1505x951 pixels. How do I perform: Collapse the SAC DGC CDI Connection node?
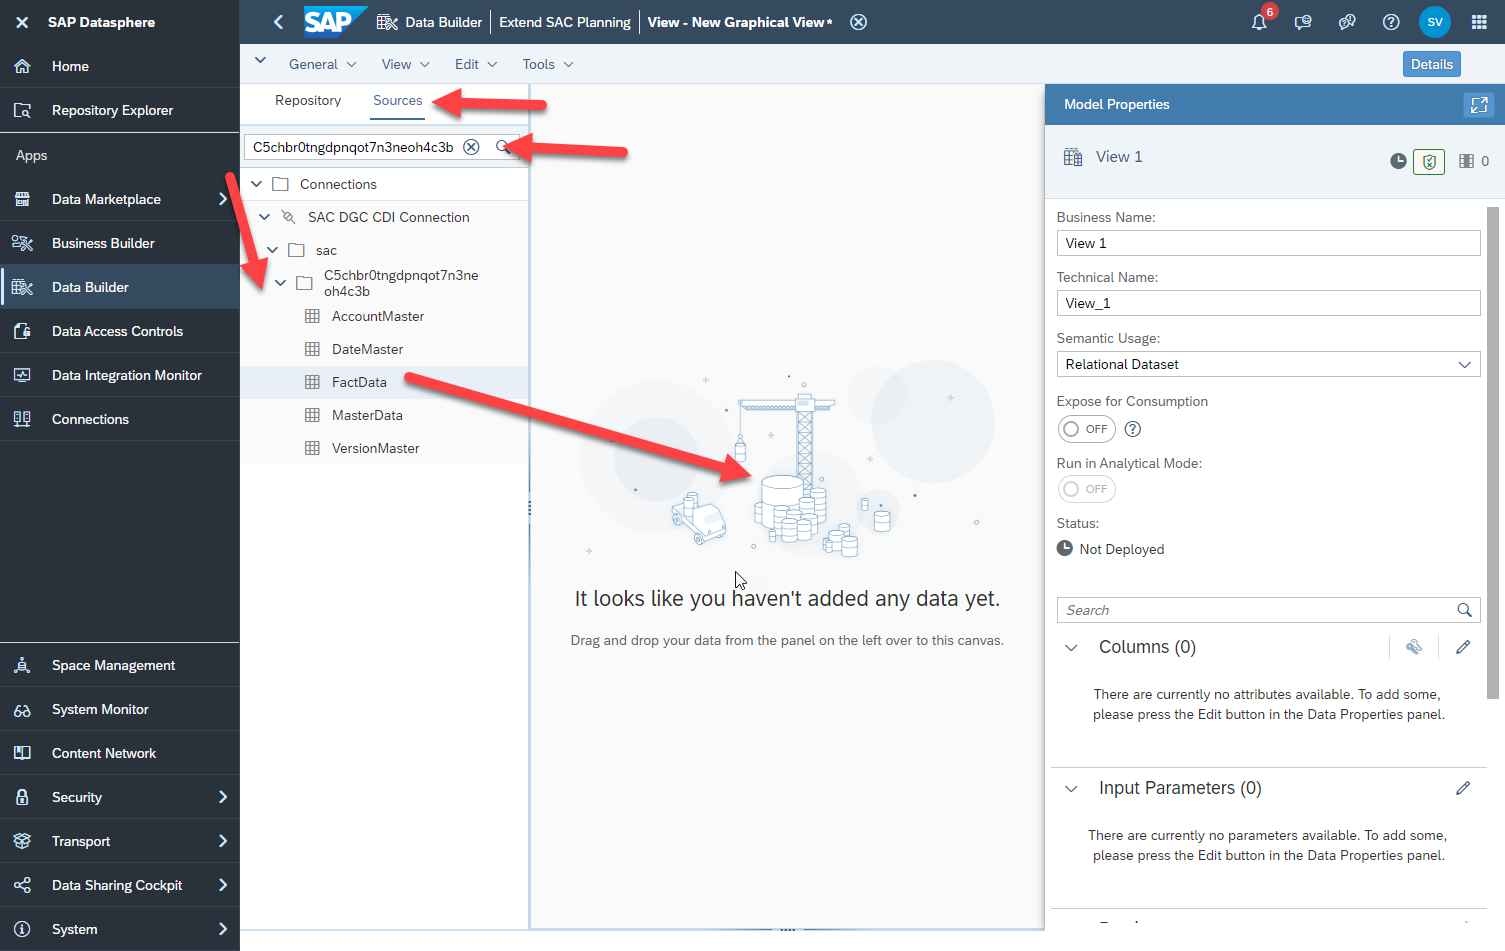coord(265,216)
